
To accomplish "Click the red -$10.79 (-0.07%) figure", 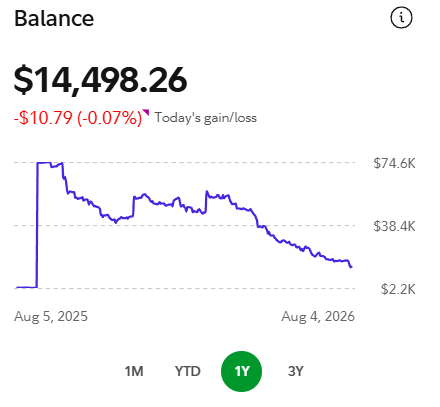I will [78, 118].
